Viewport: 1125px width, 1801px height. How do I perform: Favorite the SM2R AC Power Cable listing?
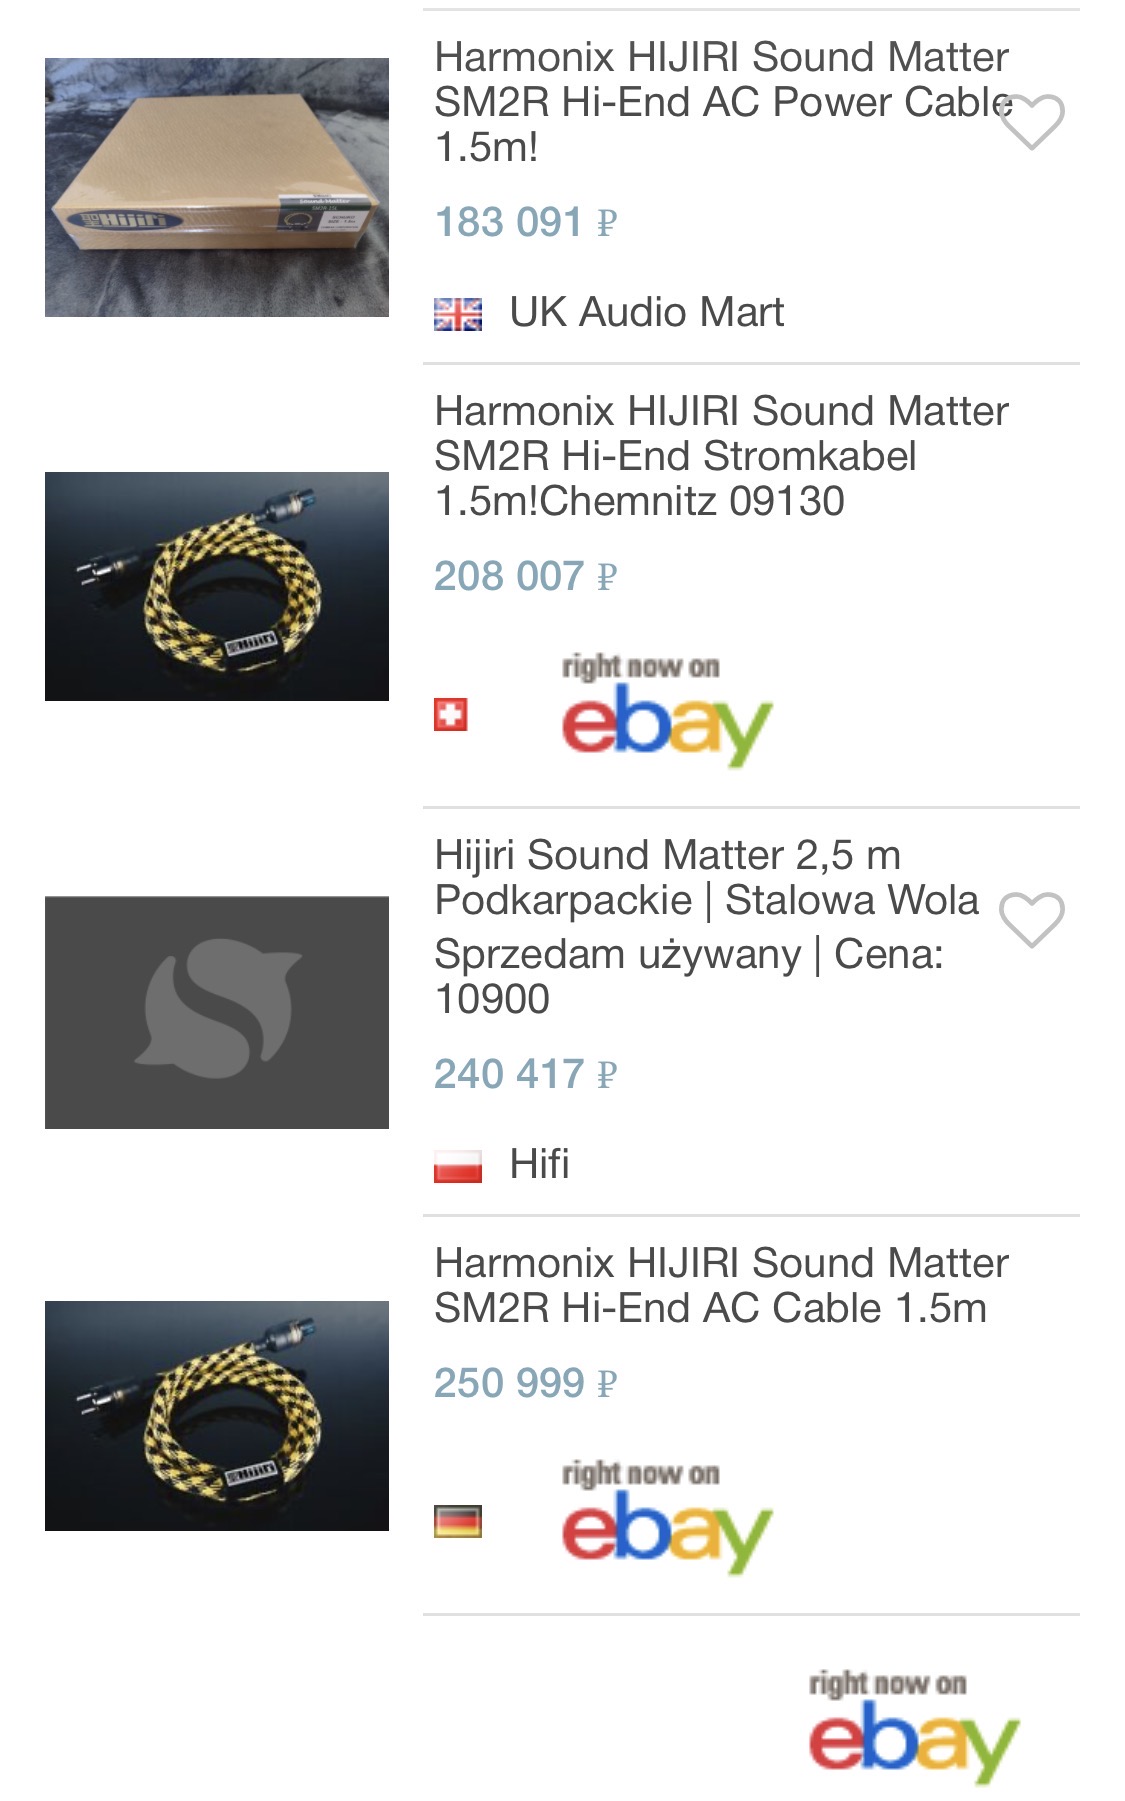[1032, 122]
